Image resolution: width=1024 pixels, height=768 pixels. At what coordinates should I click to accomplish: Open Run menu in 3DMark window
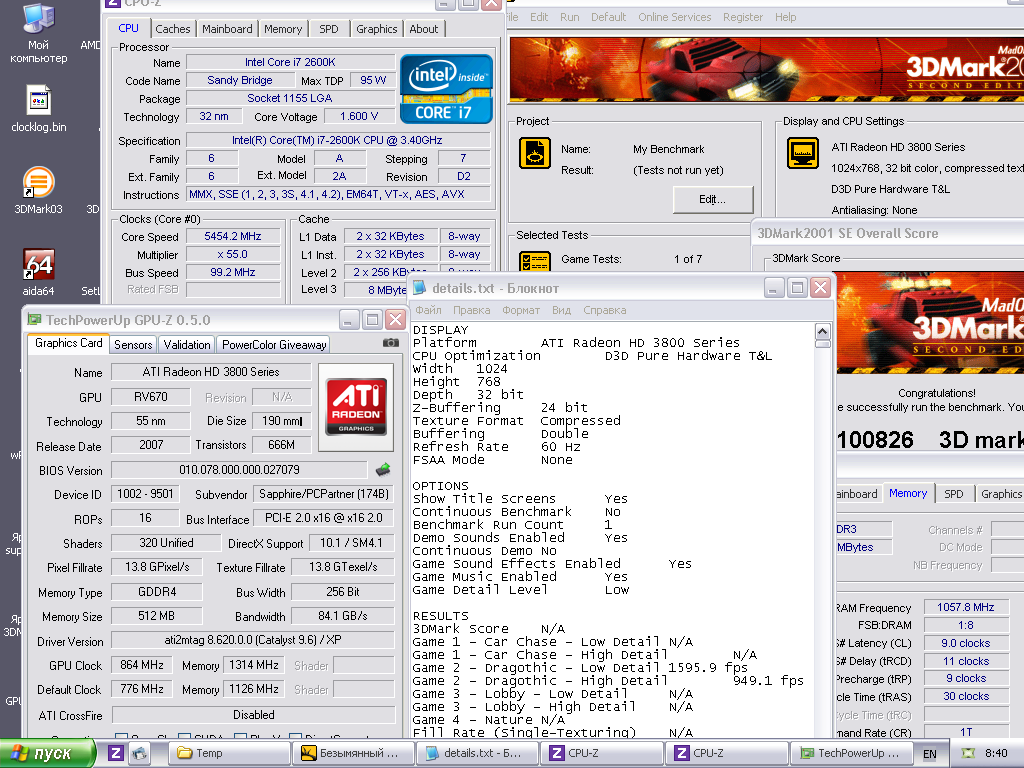[569, 17]
